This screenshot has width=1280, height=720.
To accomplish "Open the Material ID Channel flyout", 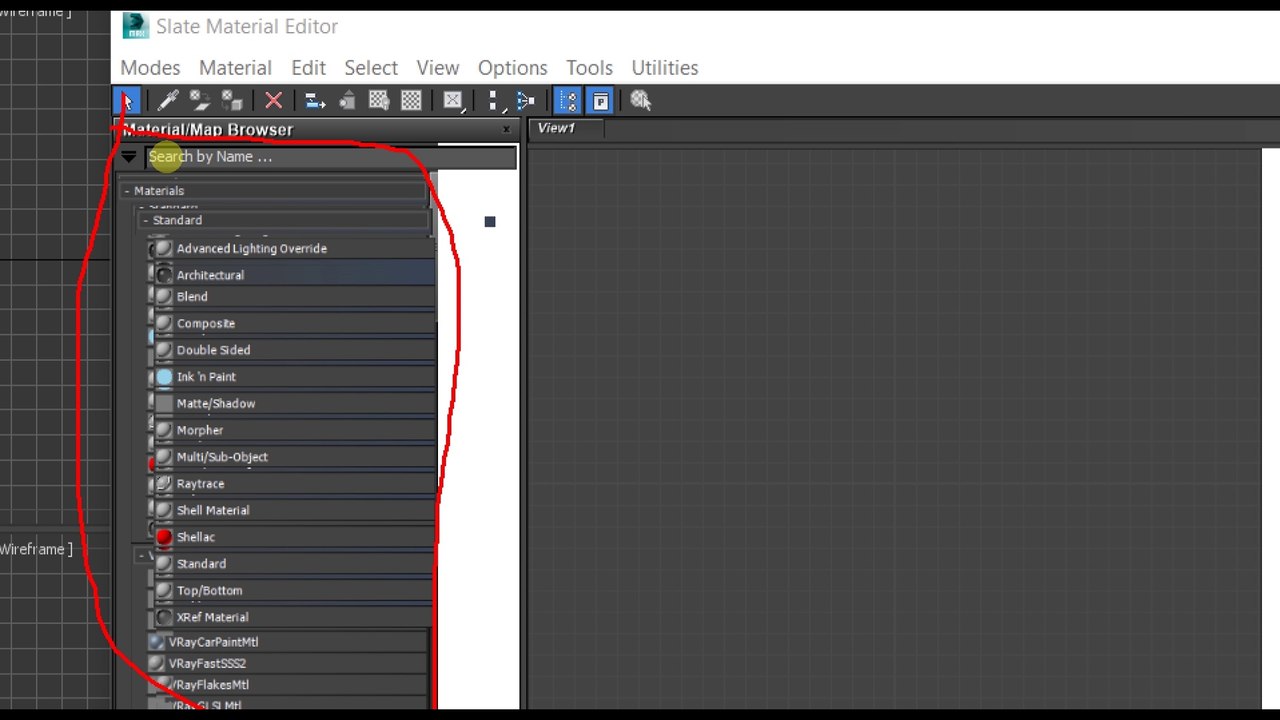I will pos(453,101).
